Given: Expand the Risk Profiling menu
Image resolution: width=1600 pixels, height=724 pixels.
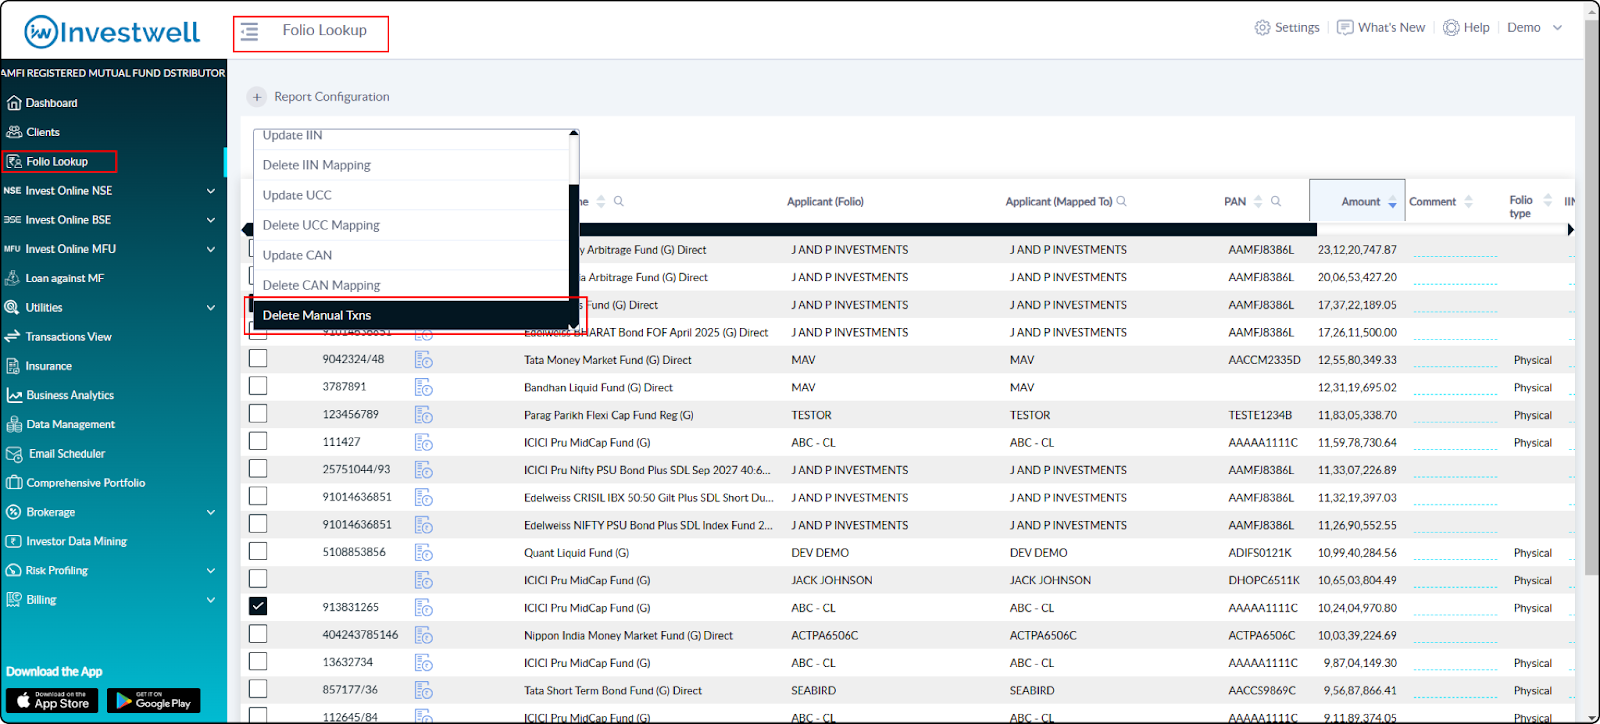Looking at the screenshot, I should (x=211, y=571).
